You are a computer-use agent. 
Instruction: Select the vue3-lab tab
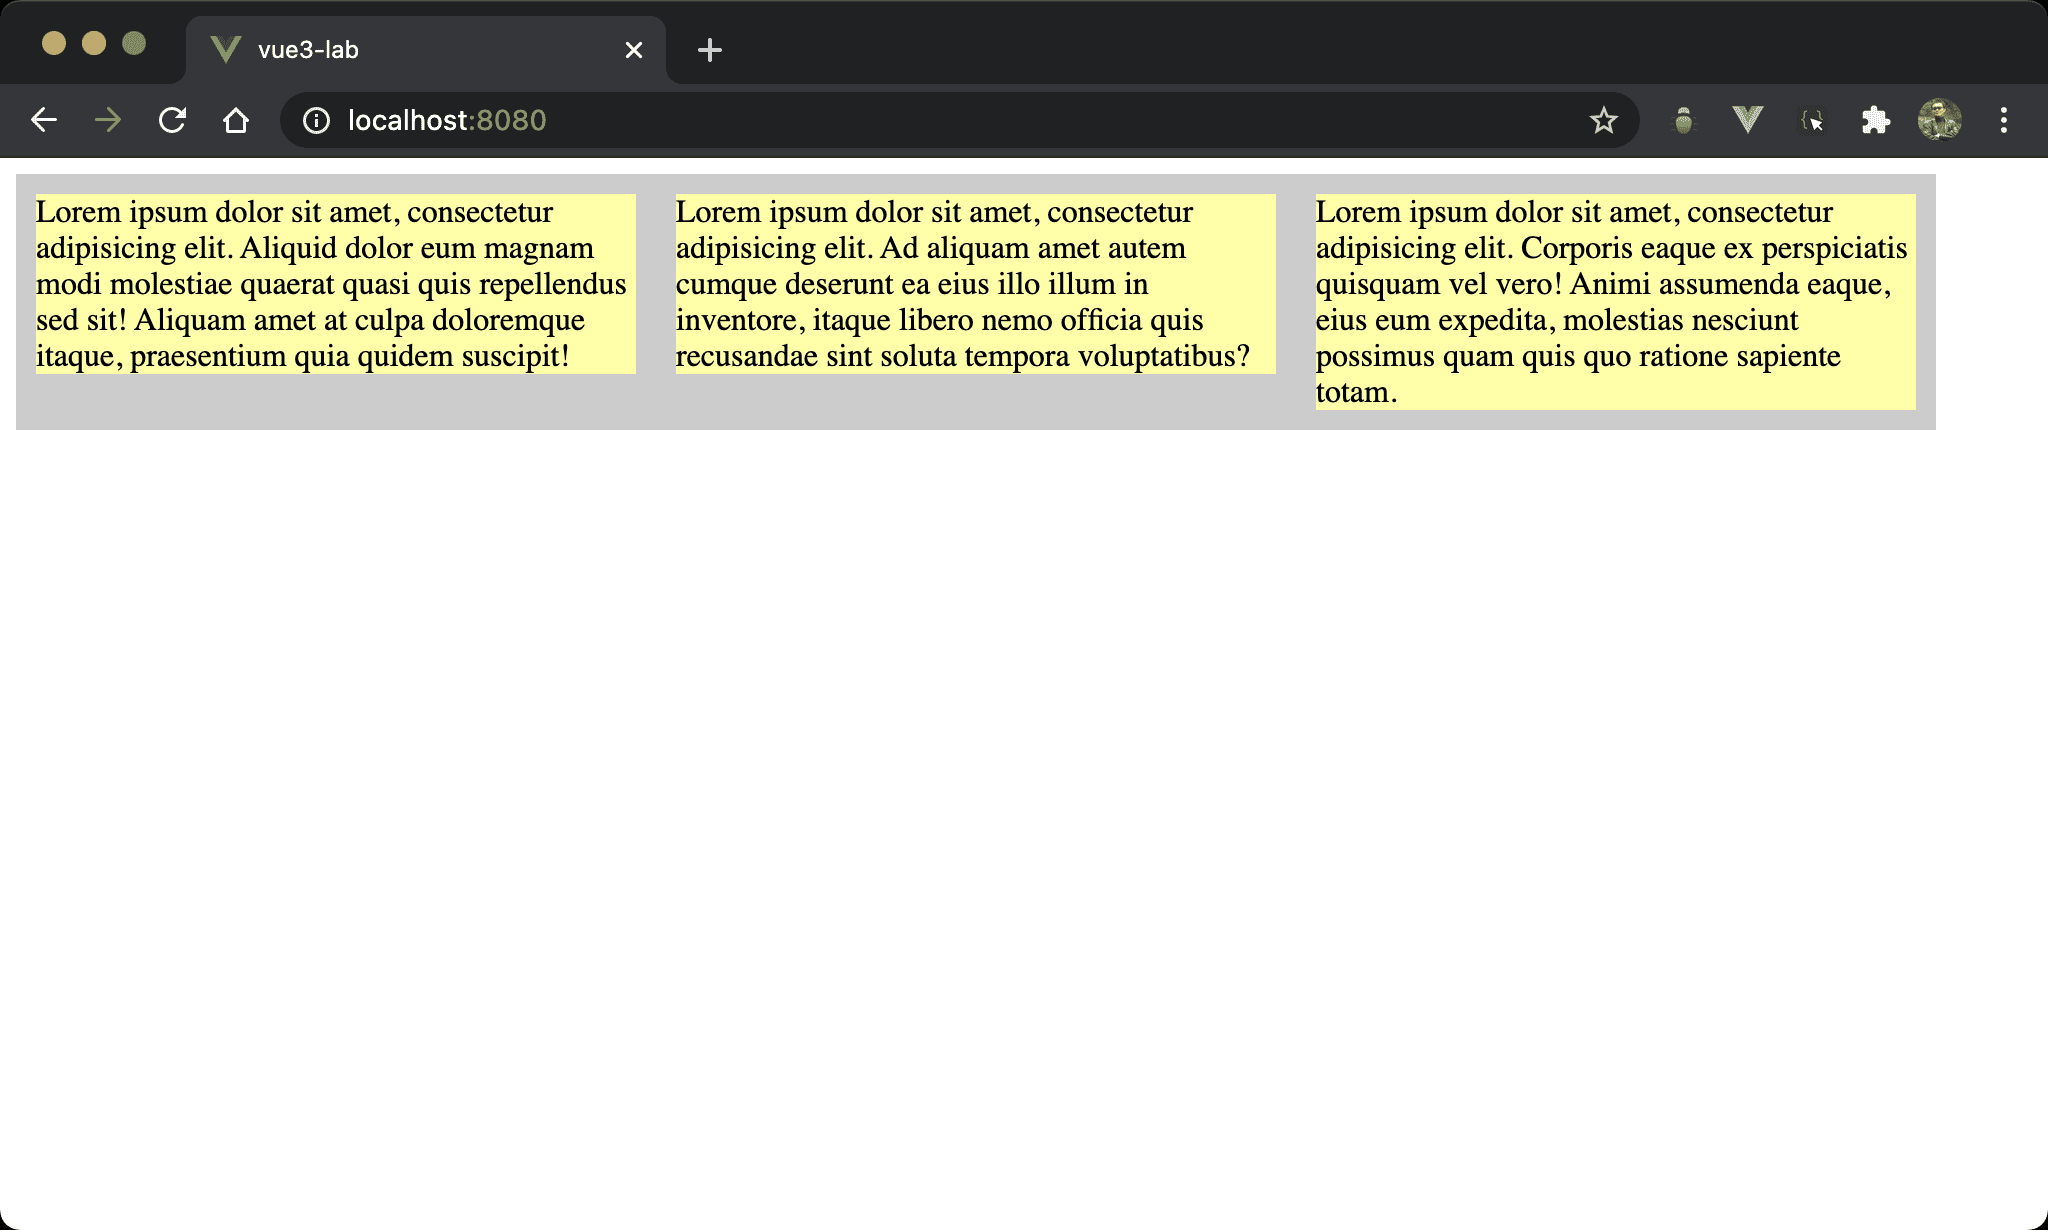pyautogui.click(x=400, y=50)
